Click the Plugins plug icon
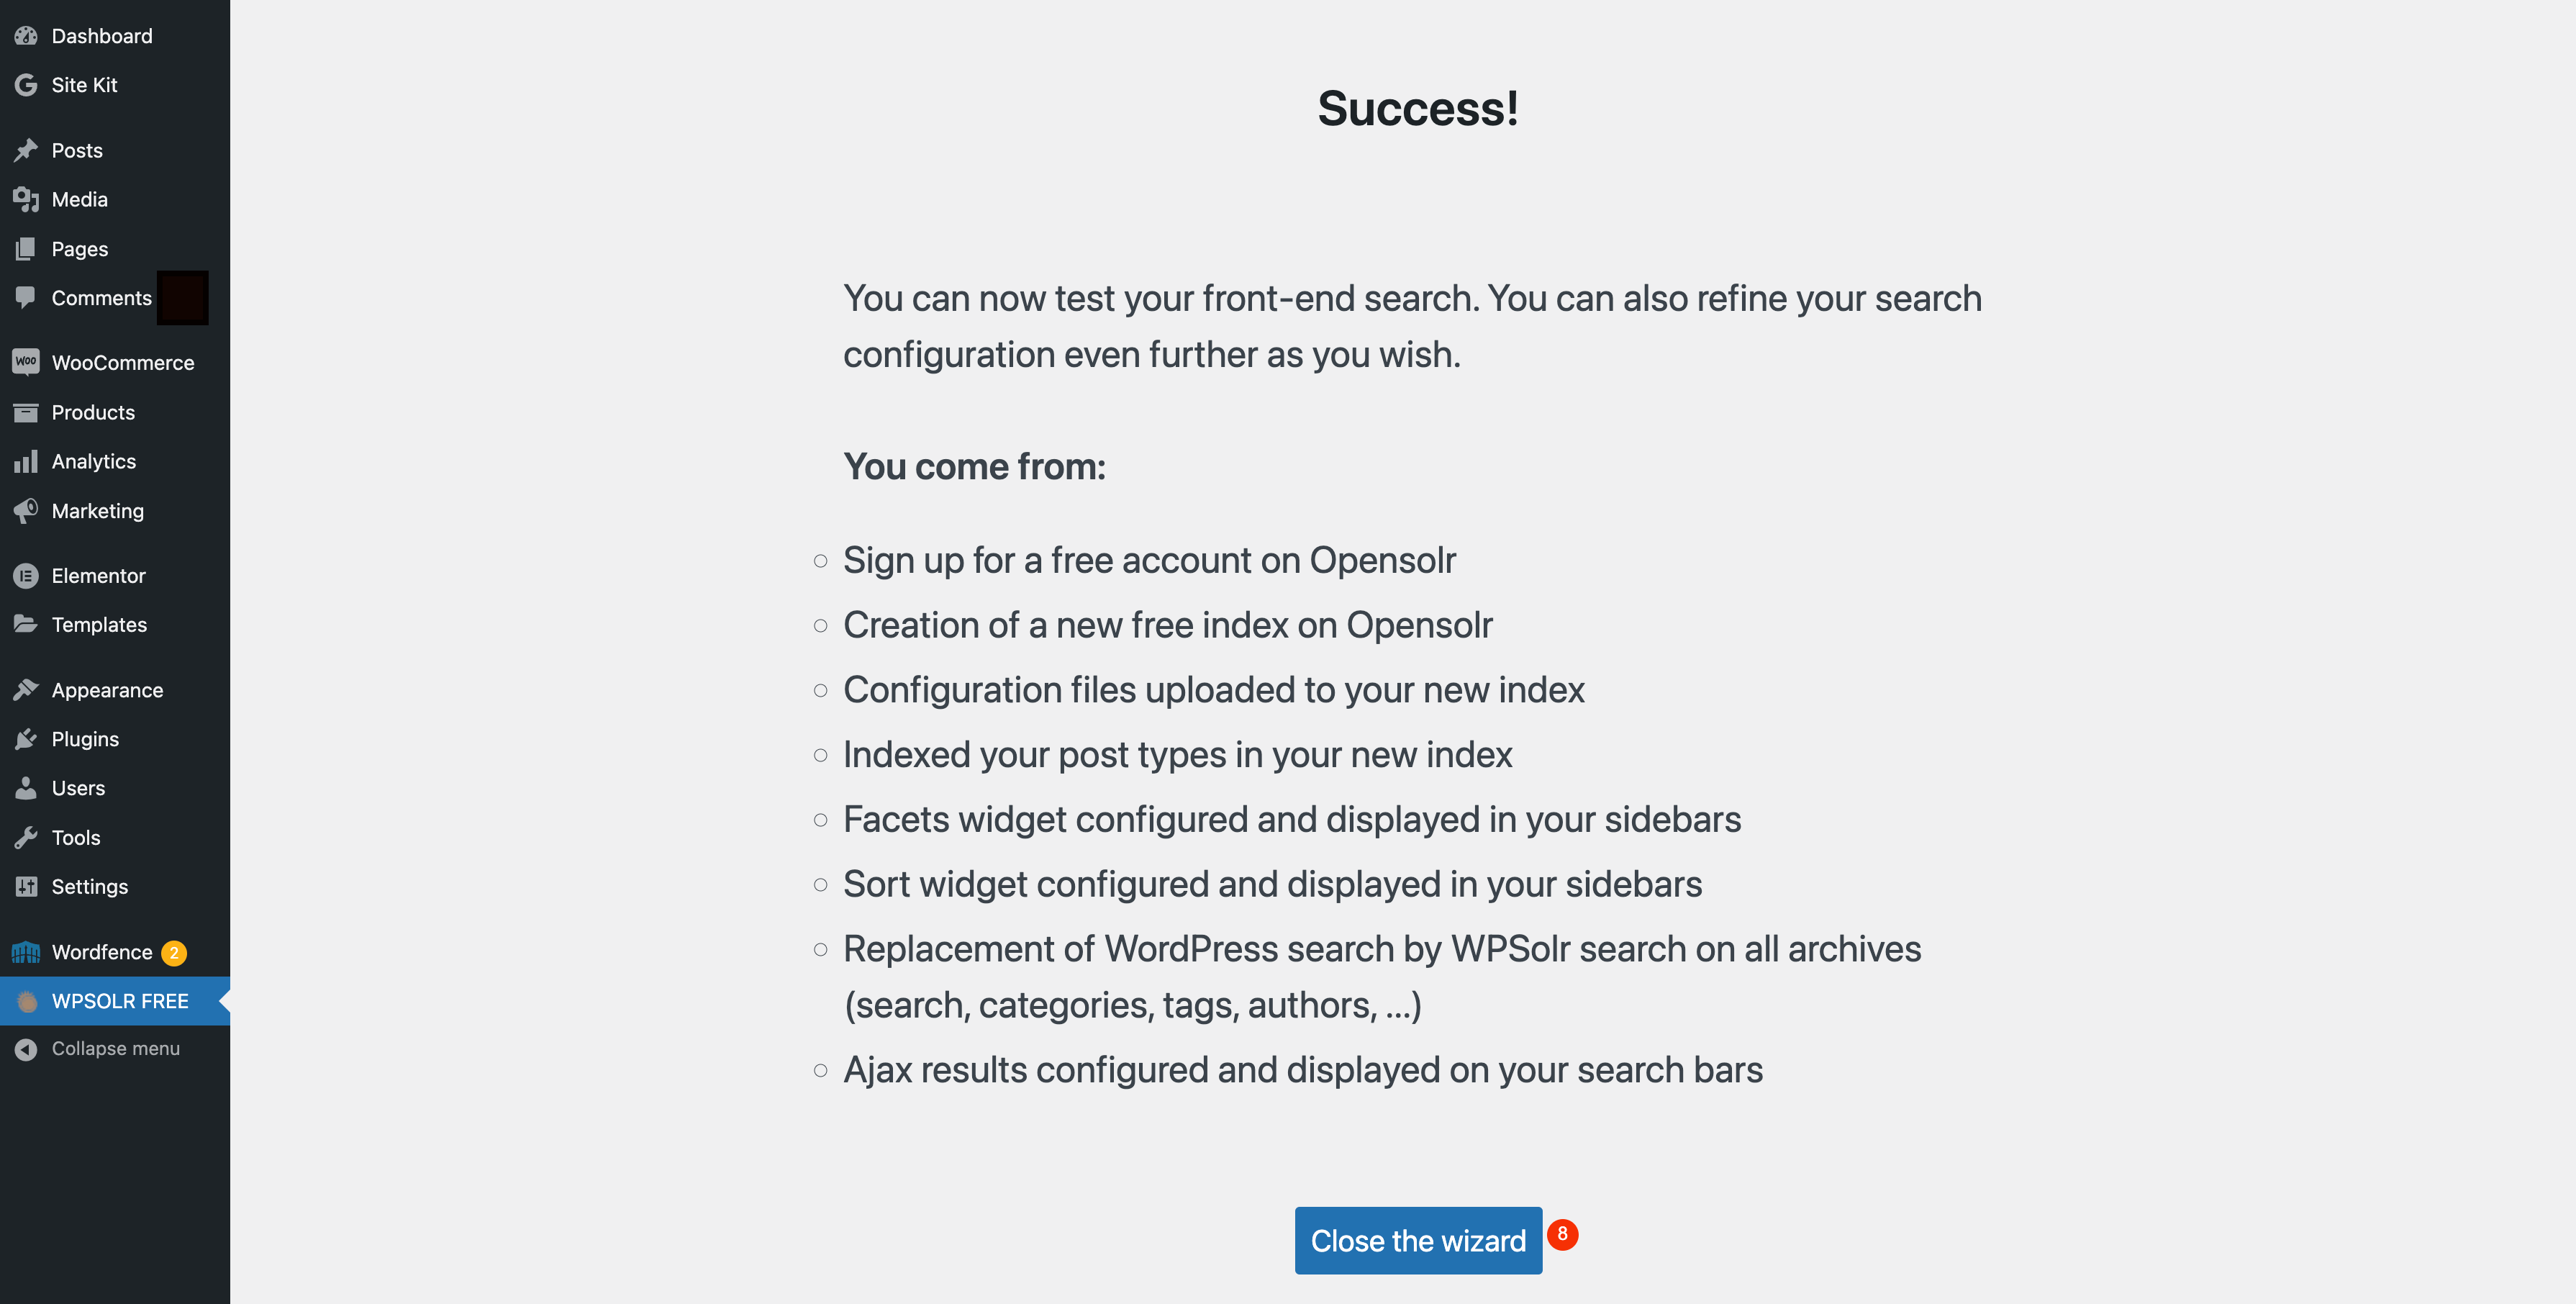2576x1304 pixels. tap(26, 739)
